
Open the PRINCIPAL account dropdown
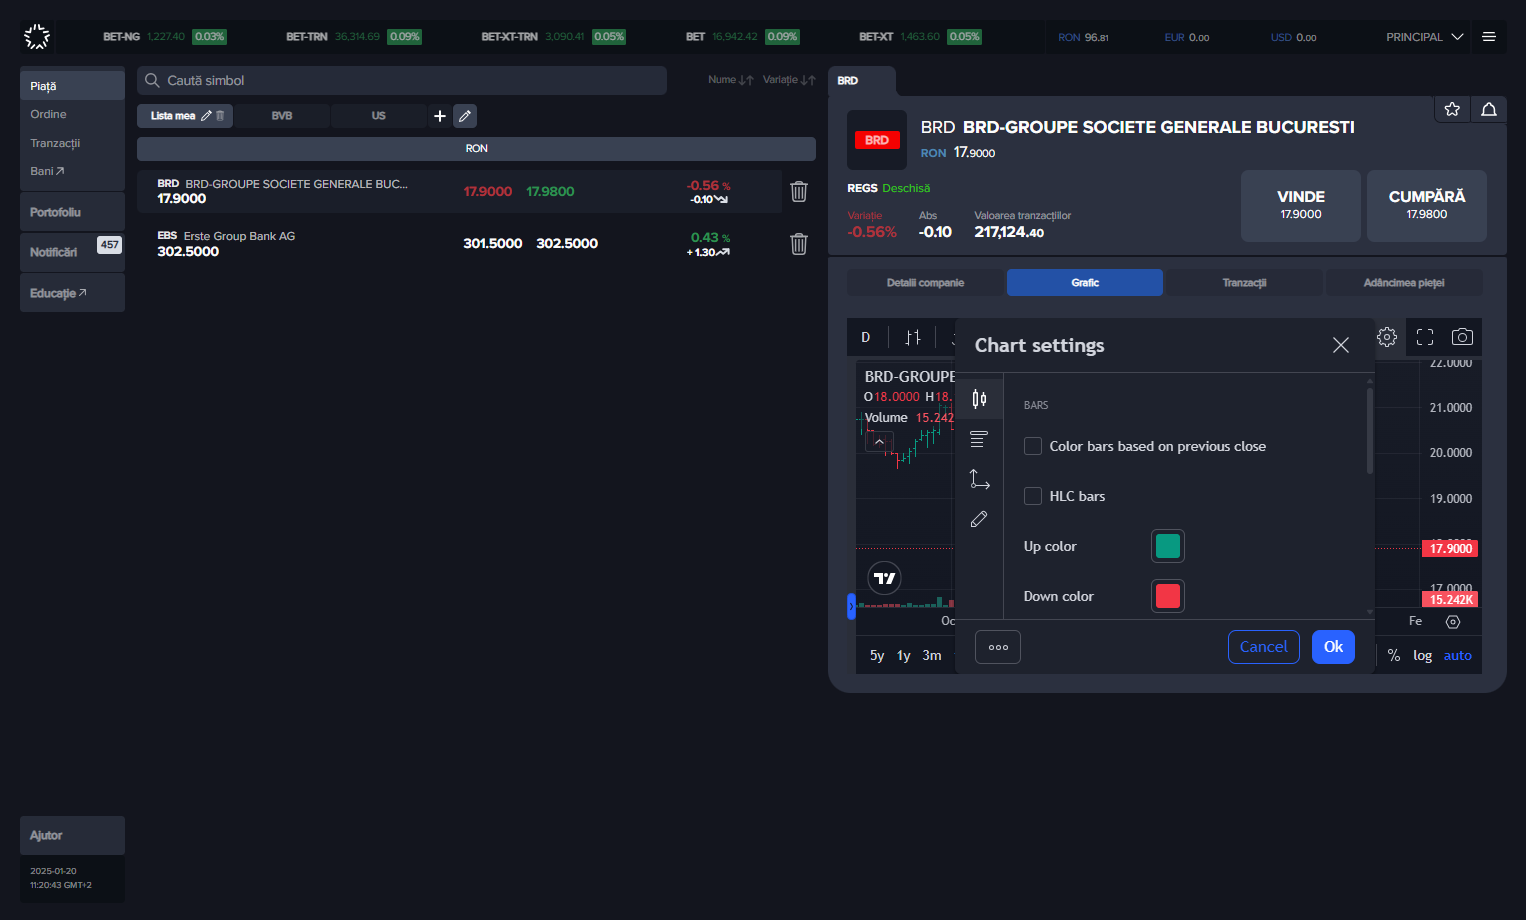(x=1424, y=37)
